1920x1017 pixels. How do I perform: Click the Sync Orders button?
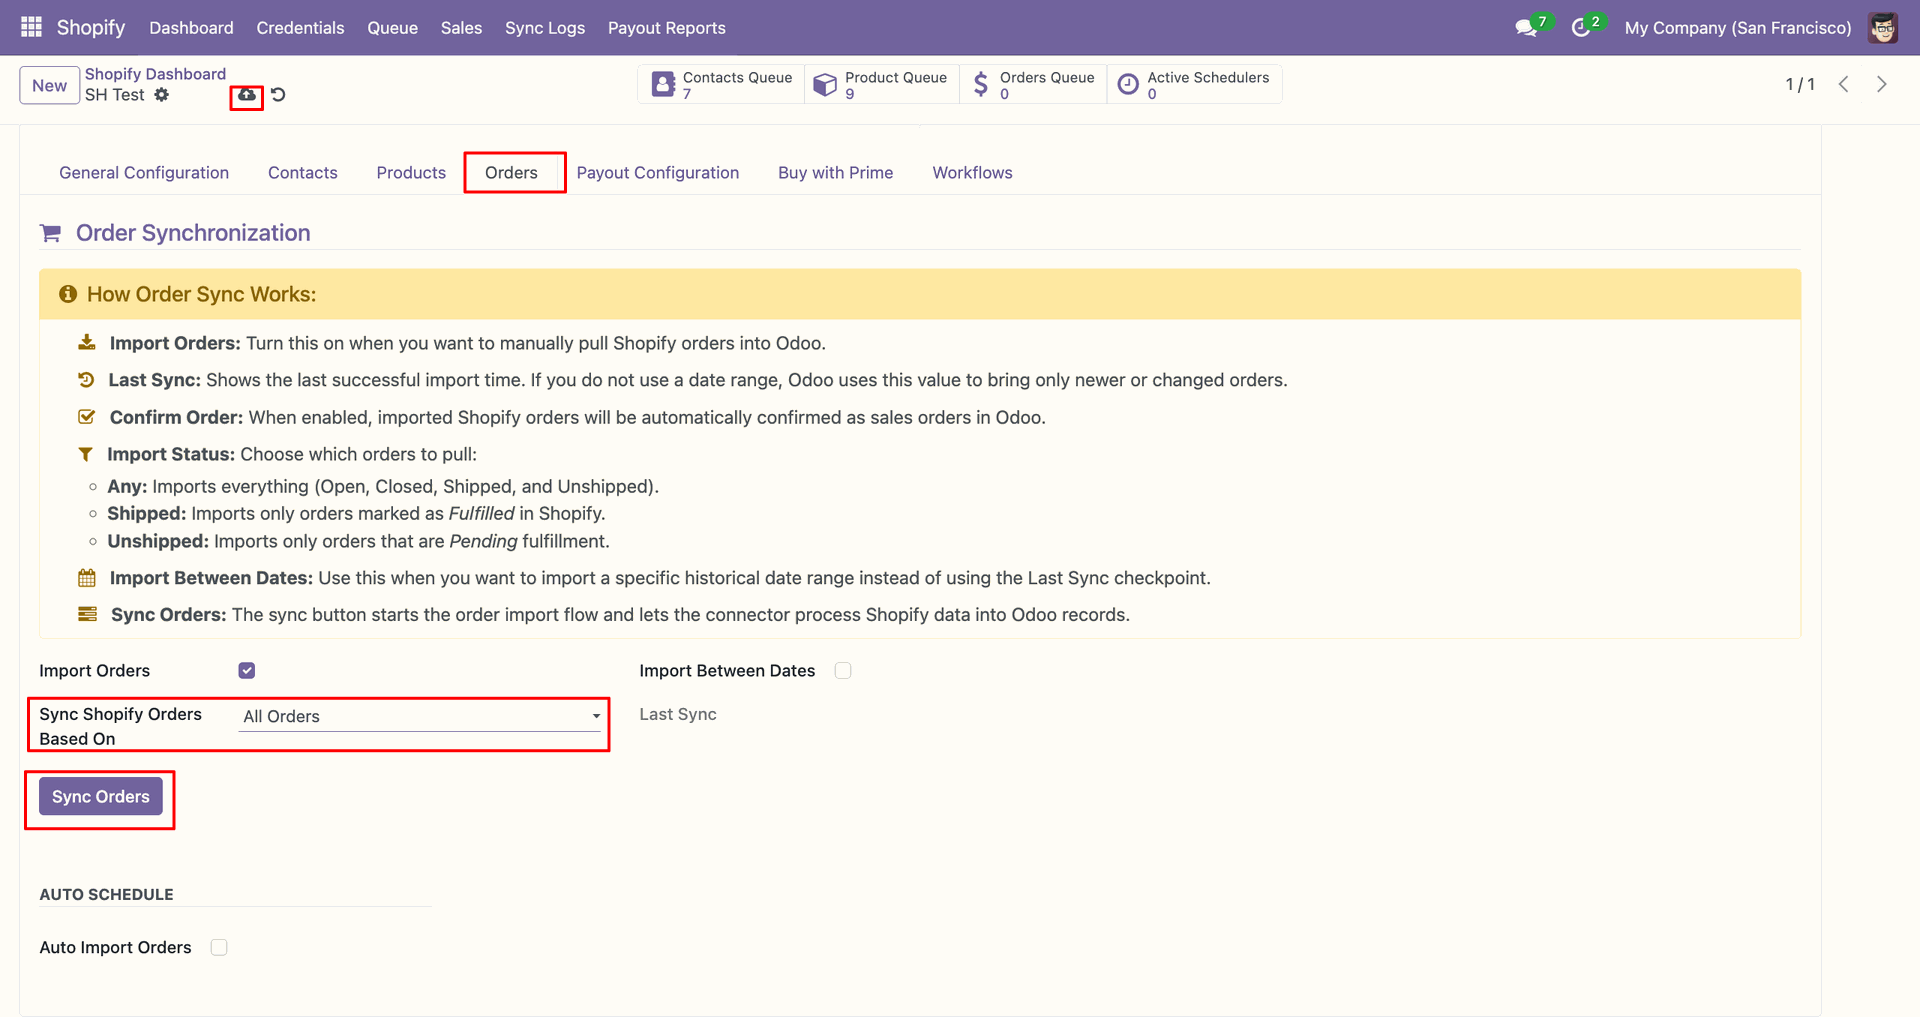point(101,797)
